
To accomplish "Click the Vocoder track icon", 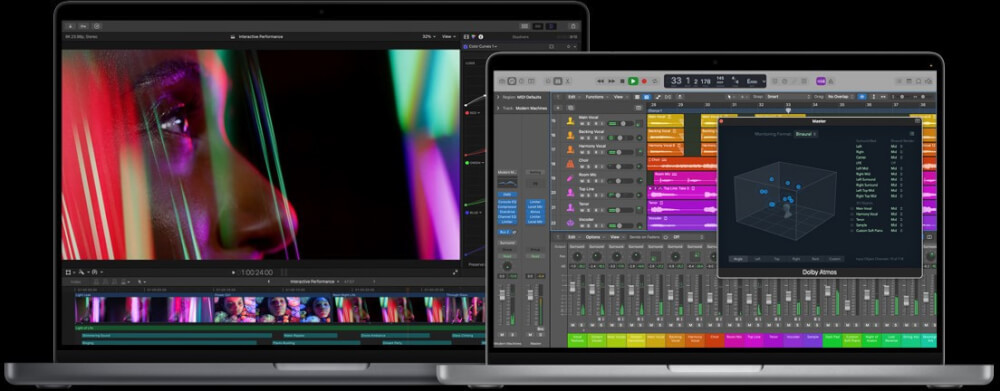I will 570,222.
